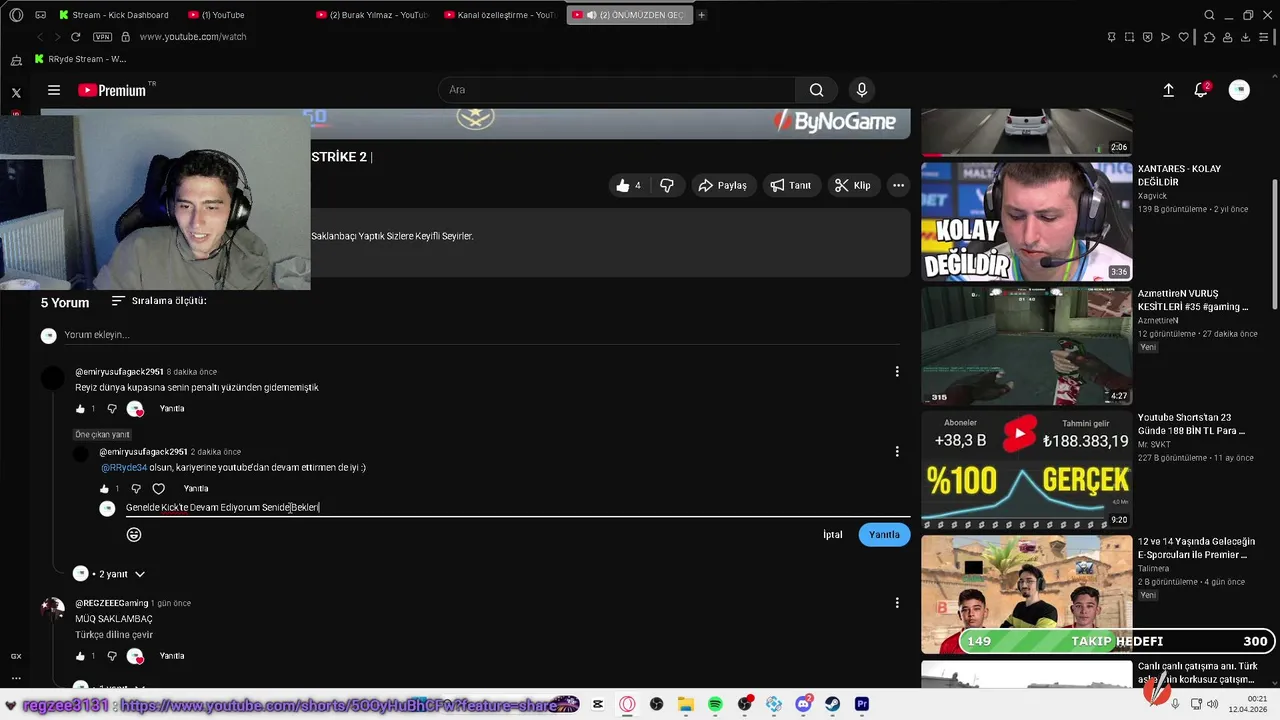Heart the dünya kupası comment as creator
Image resolution: width=1280 pixels, height=720 pixels.
135,409
